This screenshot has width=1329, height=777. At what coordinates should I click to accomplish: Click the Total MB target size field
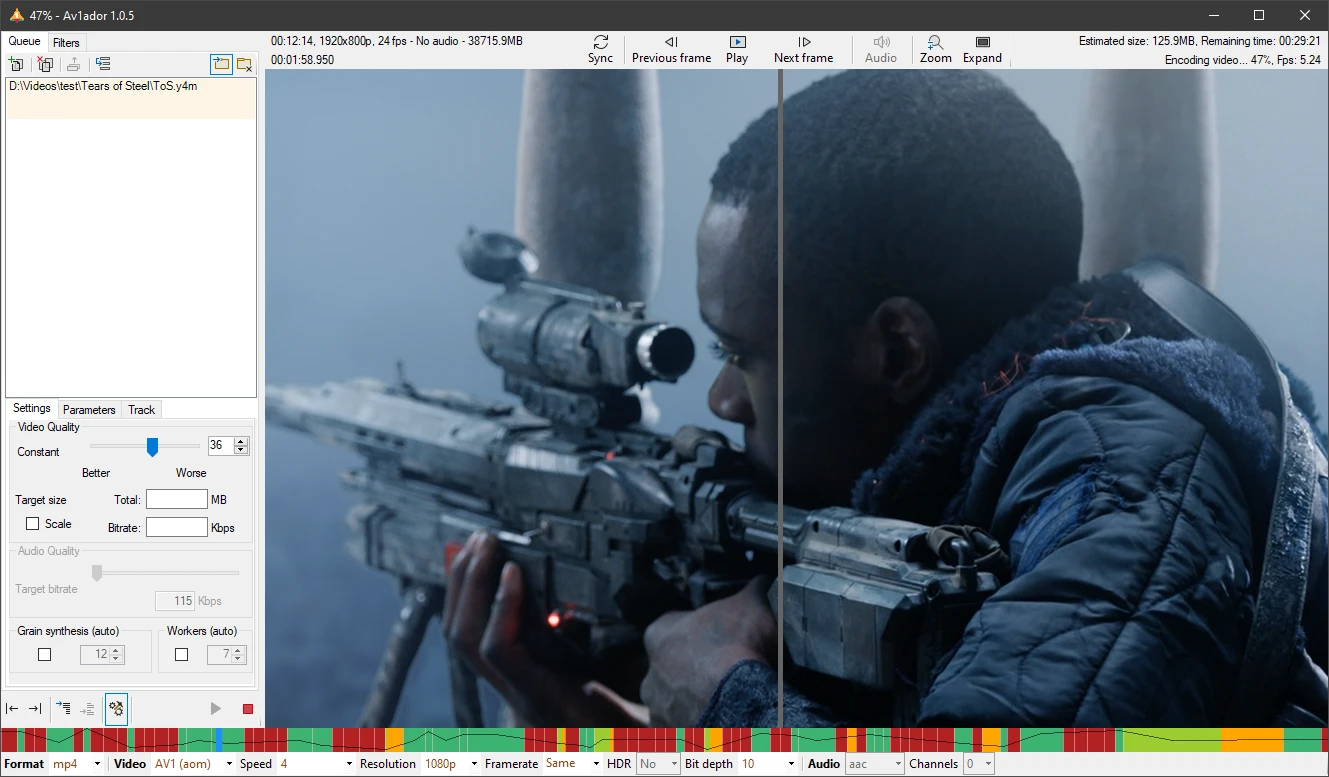coord(177,499)
